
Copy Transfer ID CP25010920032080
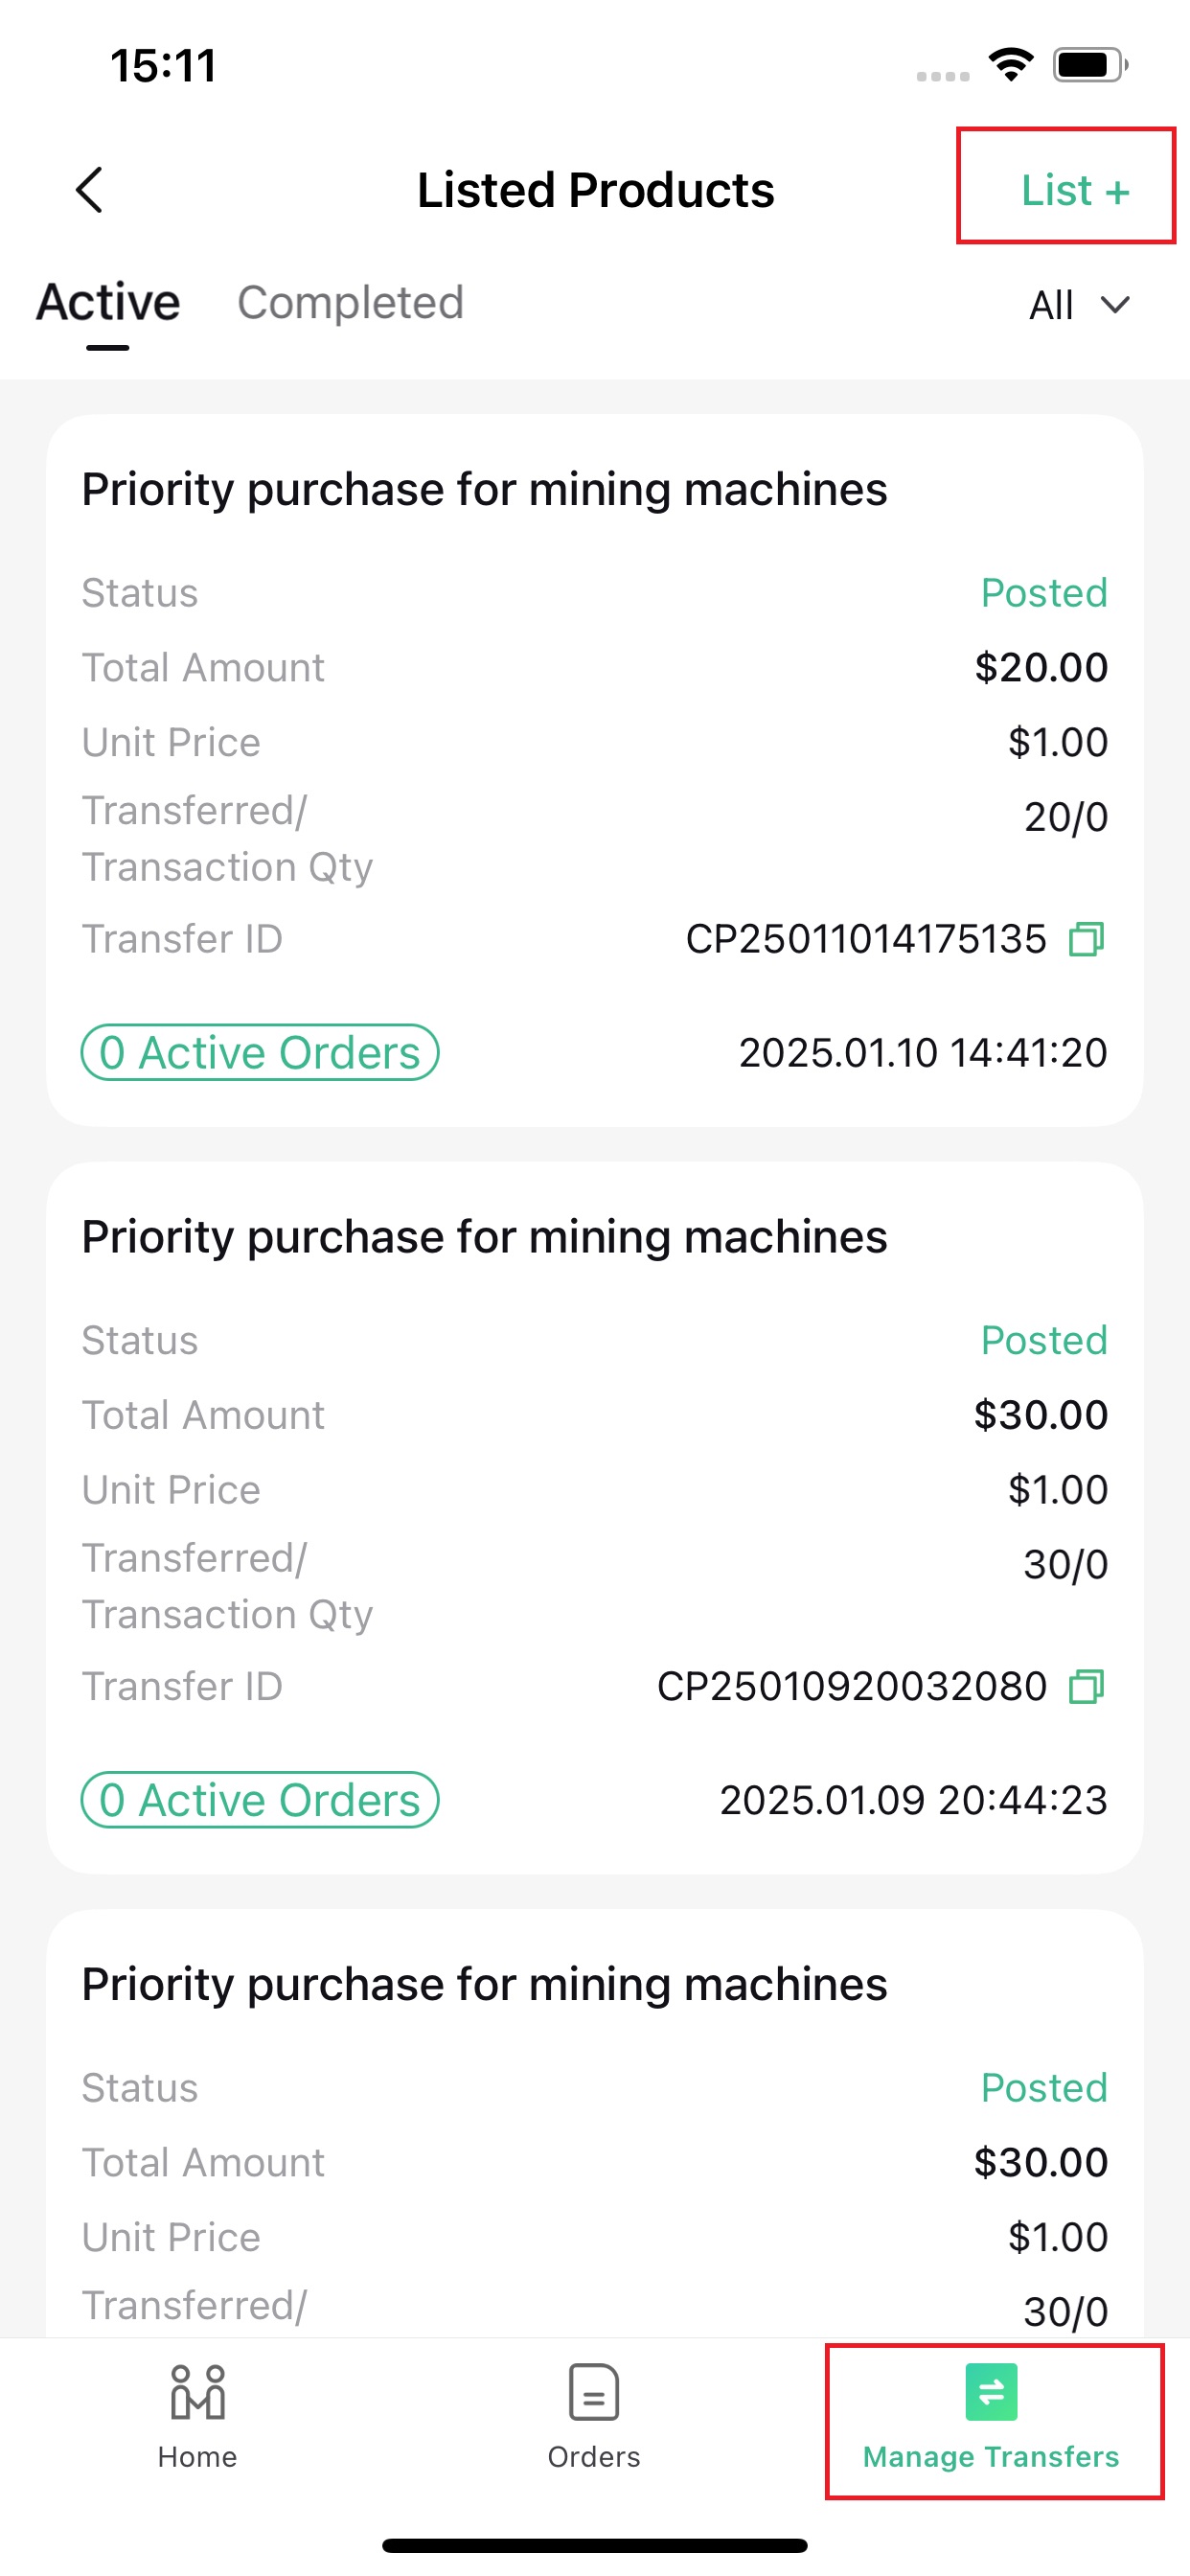[1086, 1687]
